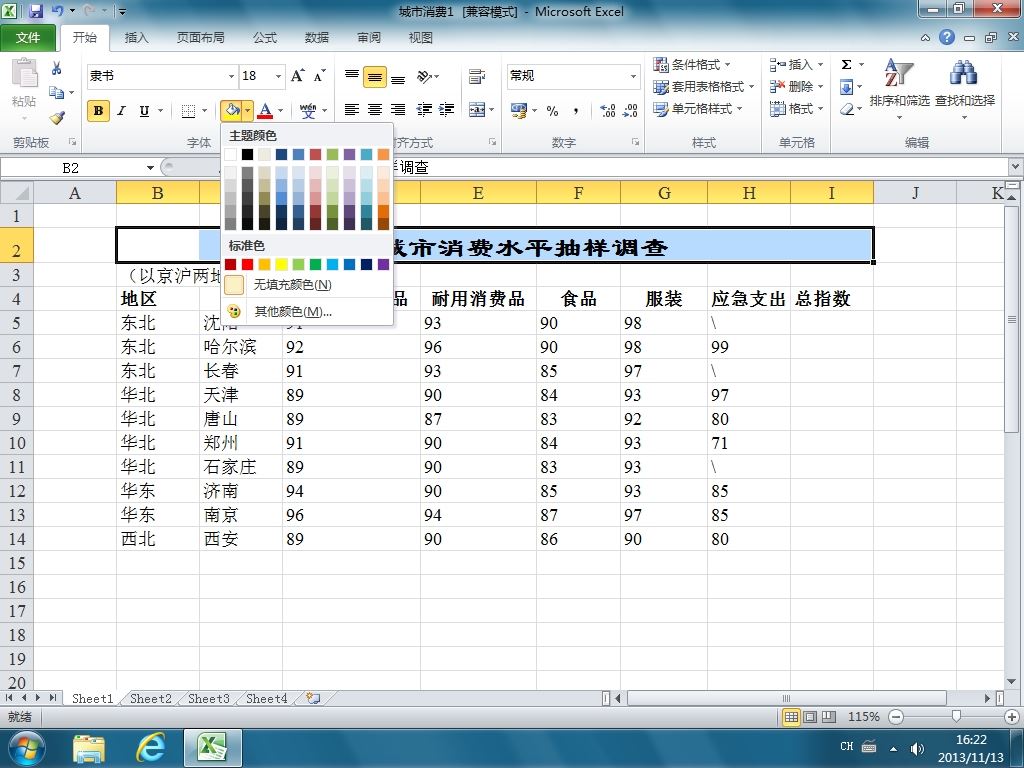
Task: Apply percent style to the cells
Action: tap(552, 110)
